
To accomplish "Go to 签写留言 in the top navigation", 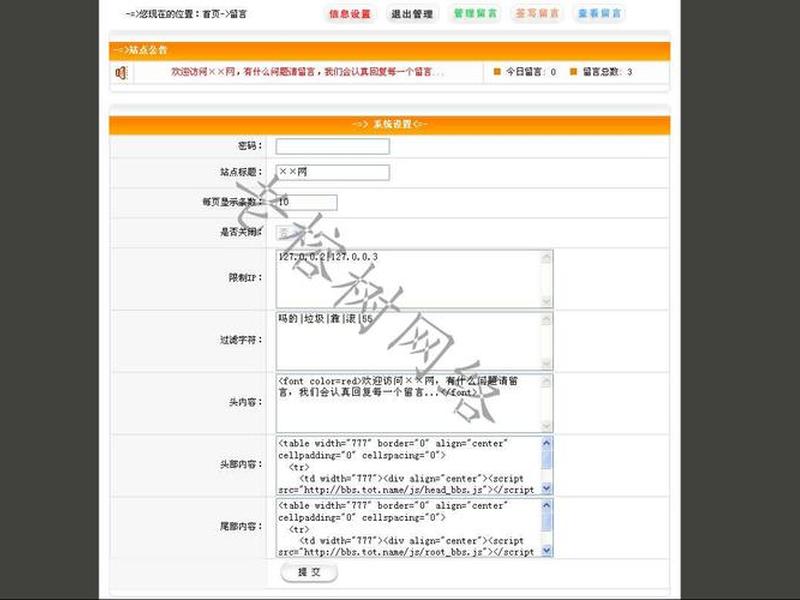I will (537, 14).
